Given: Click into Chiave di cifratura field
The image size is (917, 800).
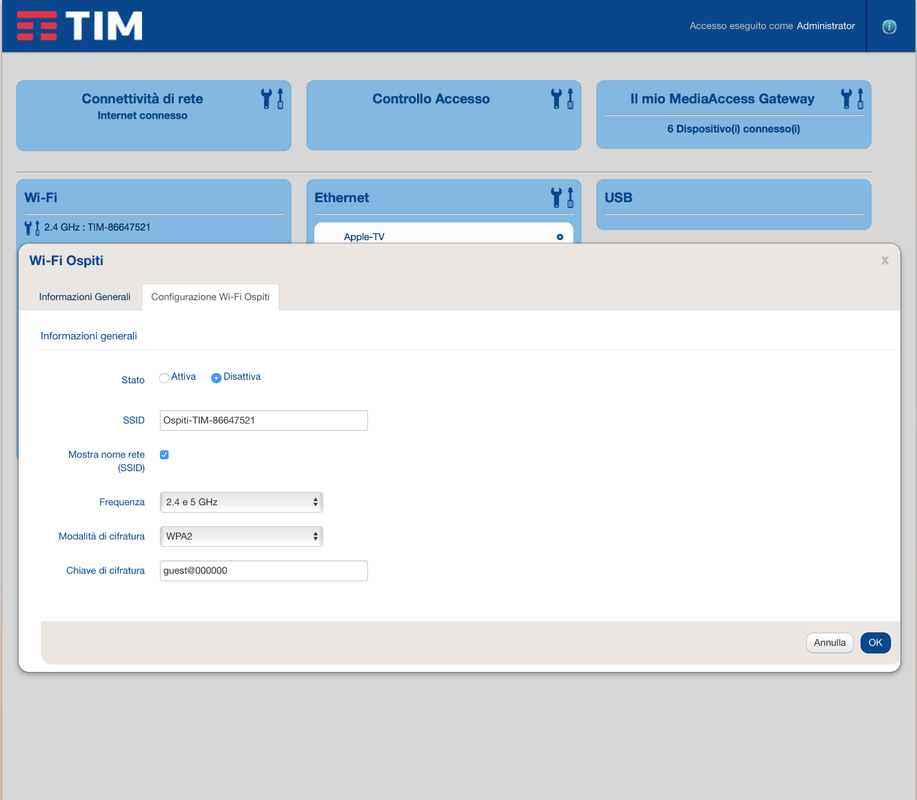Looking at the screenshot, I should [264, 571].
